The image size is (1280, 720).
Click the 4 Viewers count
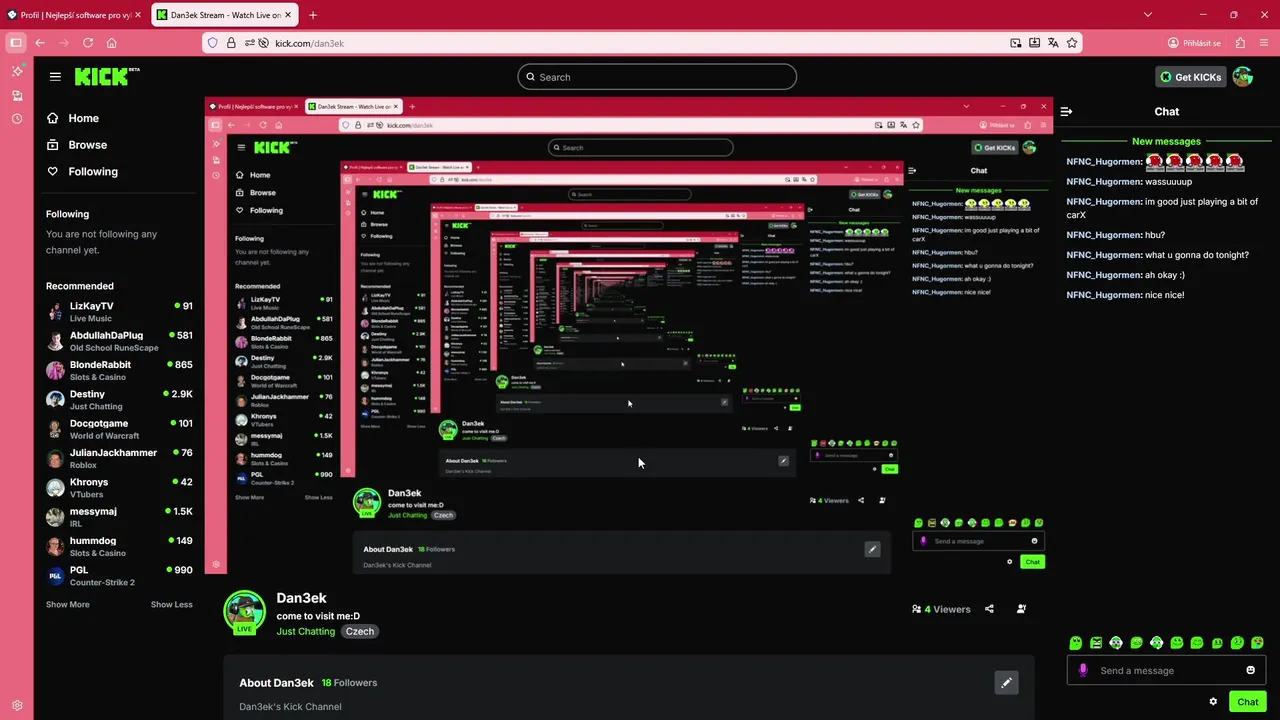[941, 609]
